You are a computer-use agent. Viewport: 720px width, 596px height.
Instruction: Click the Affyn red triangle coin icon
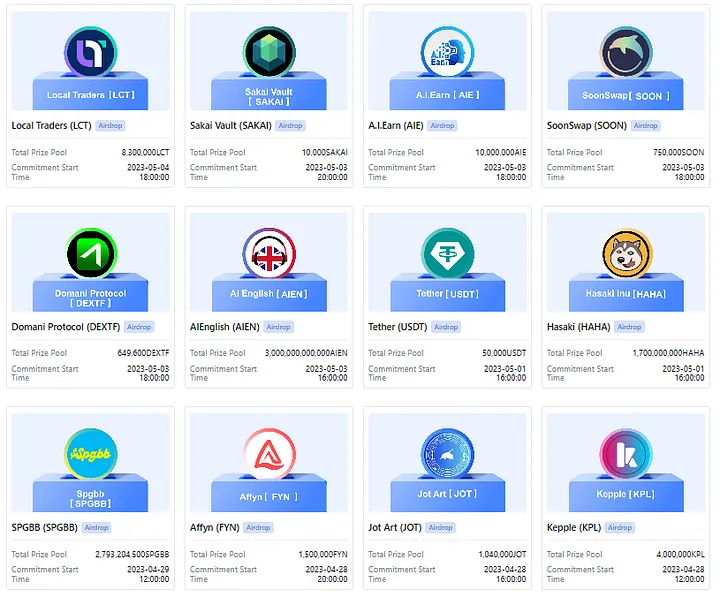pos(269,454)
